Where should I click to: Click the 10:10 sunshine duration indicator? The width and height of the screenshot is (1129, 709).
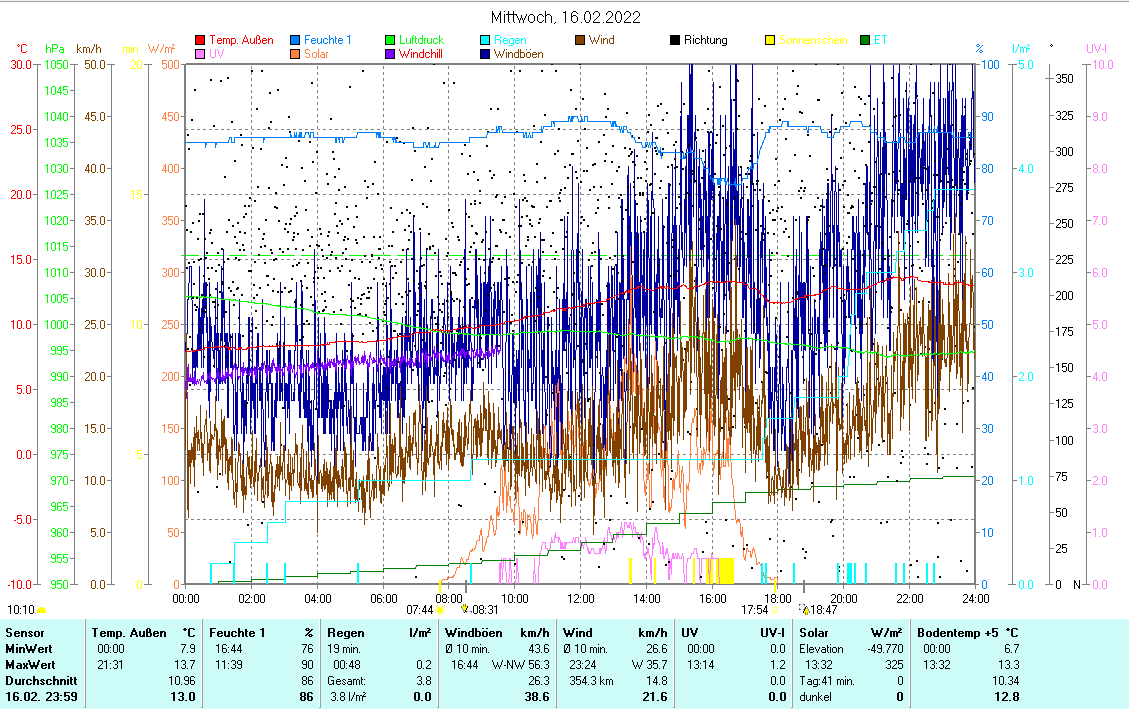21,609
